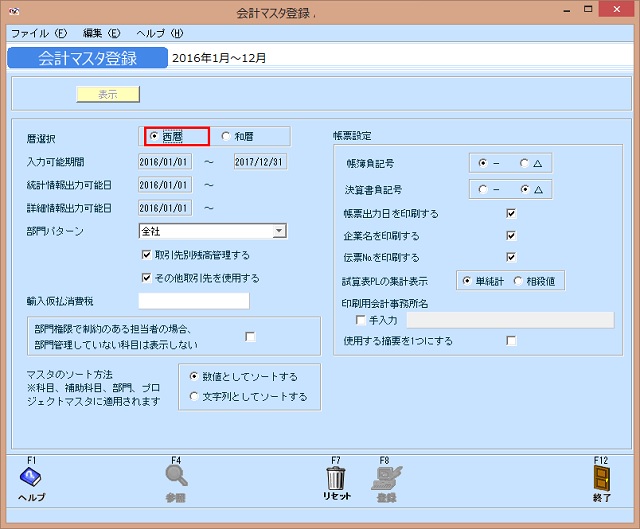The width and height of the screenshot is (640, 529).
Task: Click the F7 リセット trash icon
Action: click(336, 478)
